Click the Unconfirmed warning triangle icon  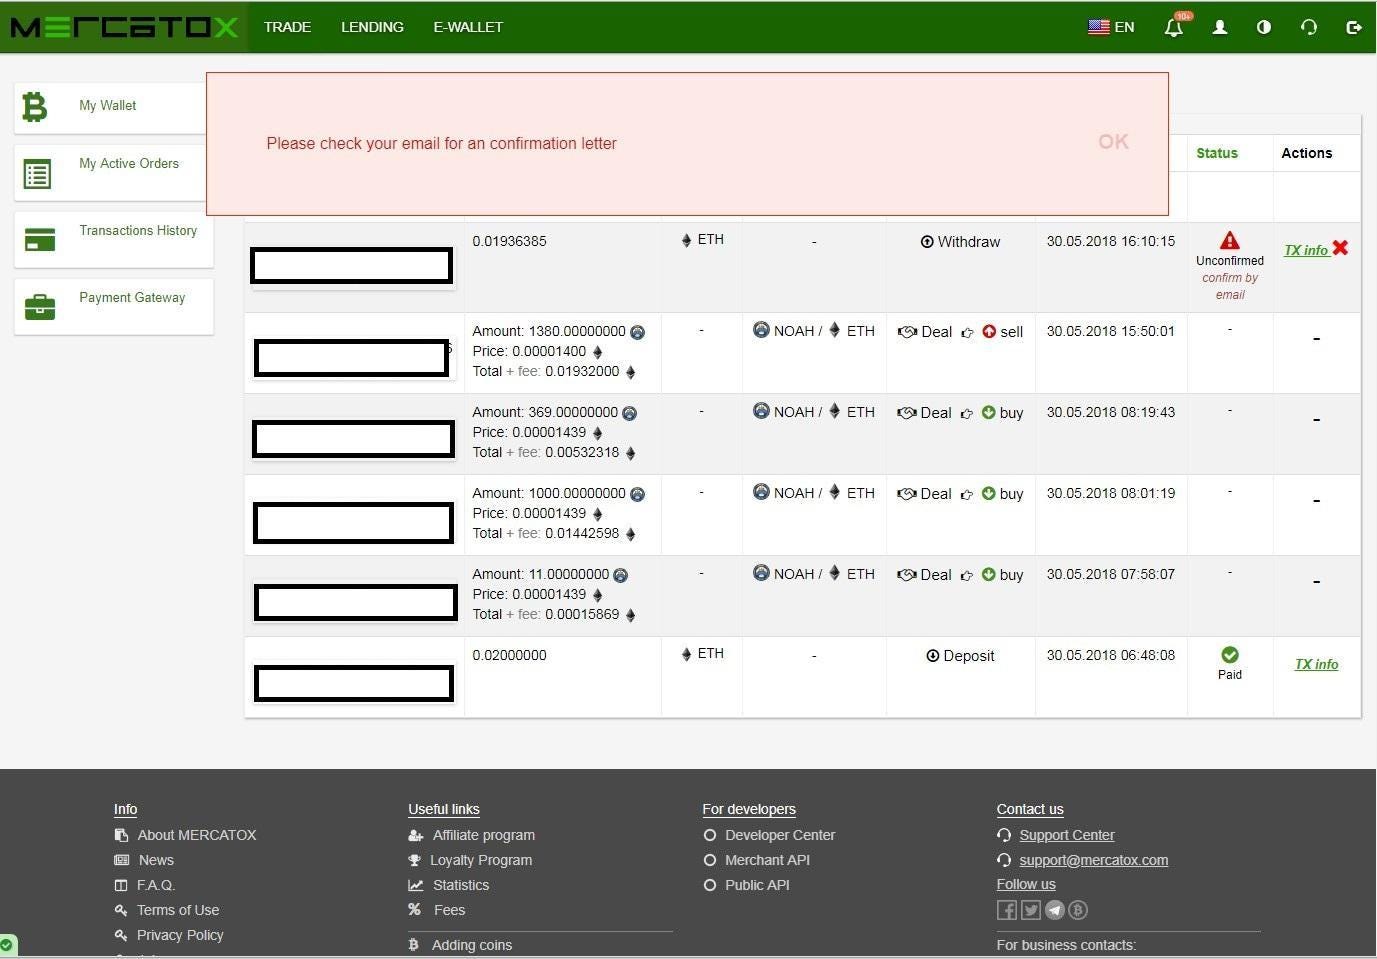click(1230, 240)
